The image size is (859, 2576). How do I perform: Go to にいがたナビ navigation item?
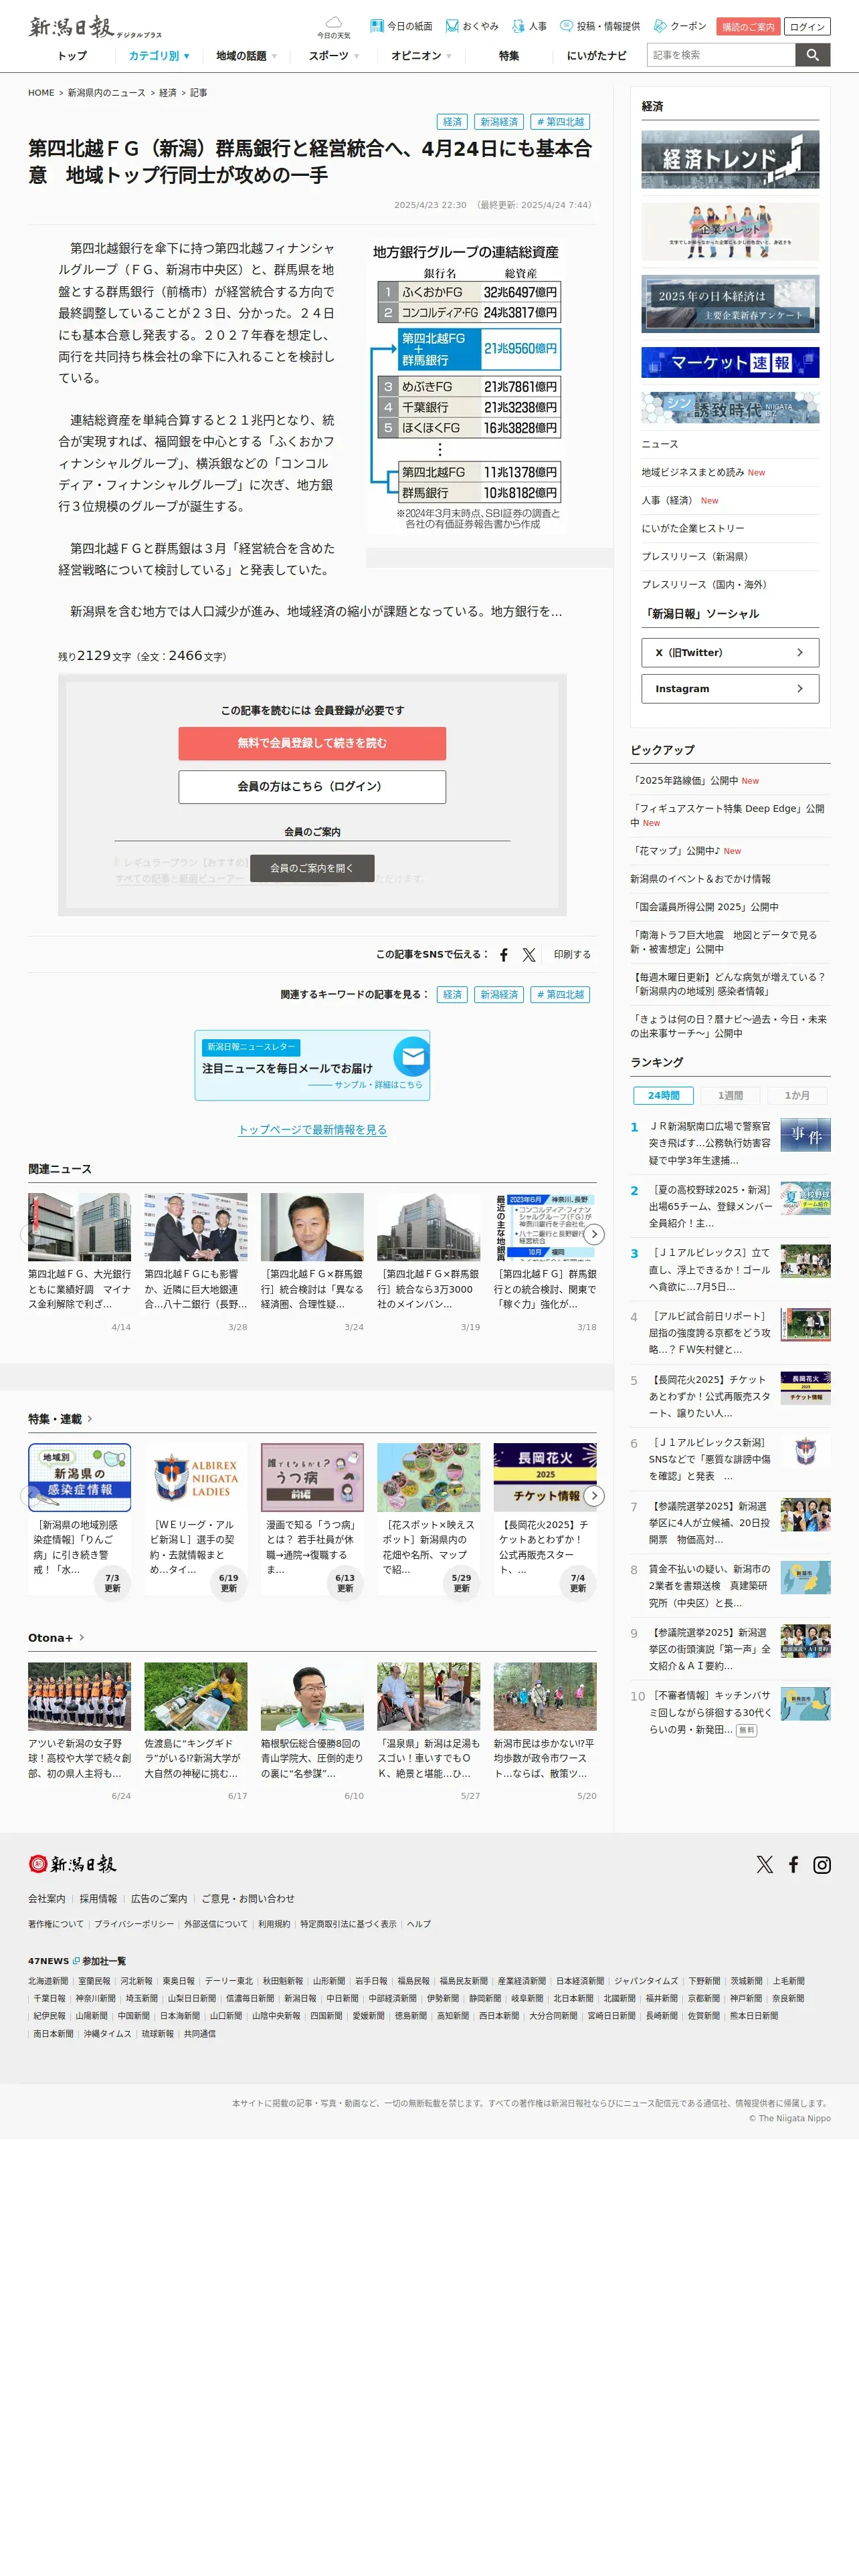[x=597, y=56]
